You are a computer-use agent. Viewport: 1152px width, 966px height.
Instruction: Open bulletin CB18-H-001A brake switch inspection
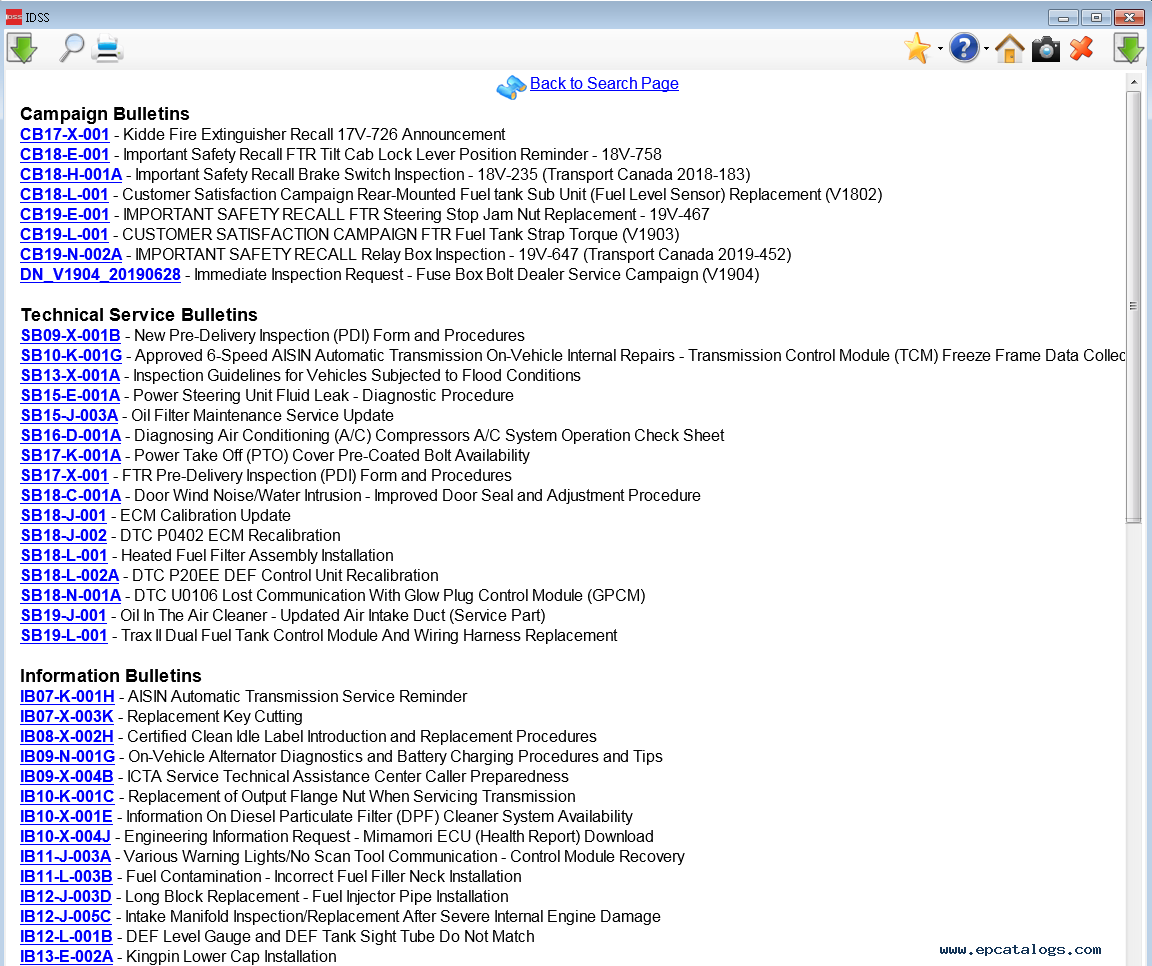(71, 174)
